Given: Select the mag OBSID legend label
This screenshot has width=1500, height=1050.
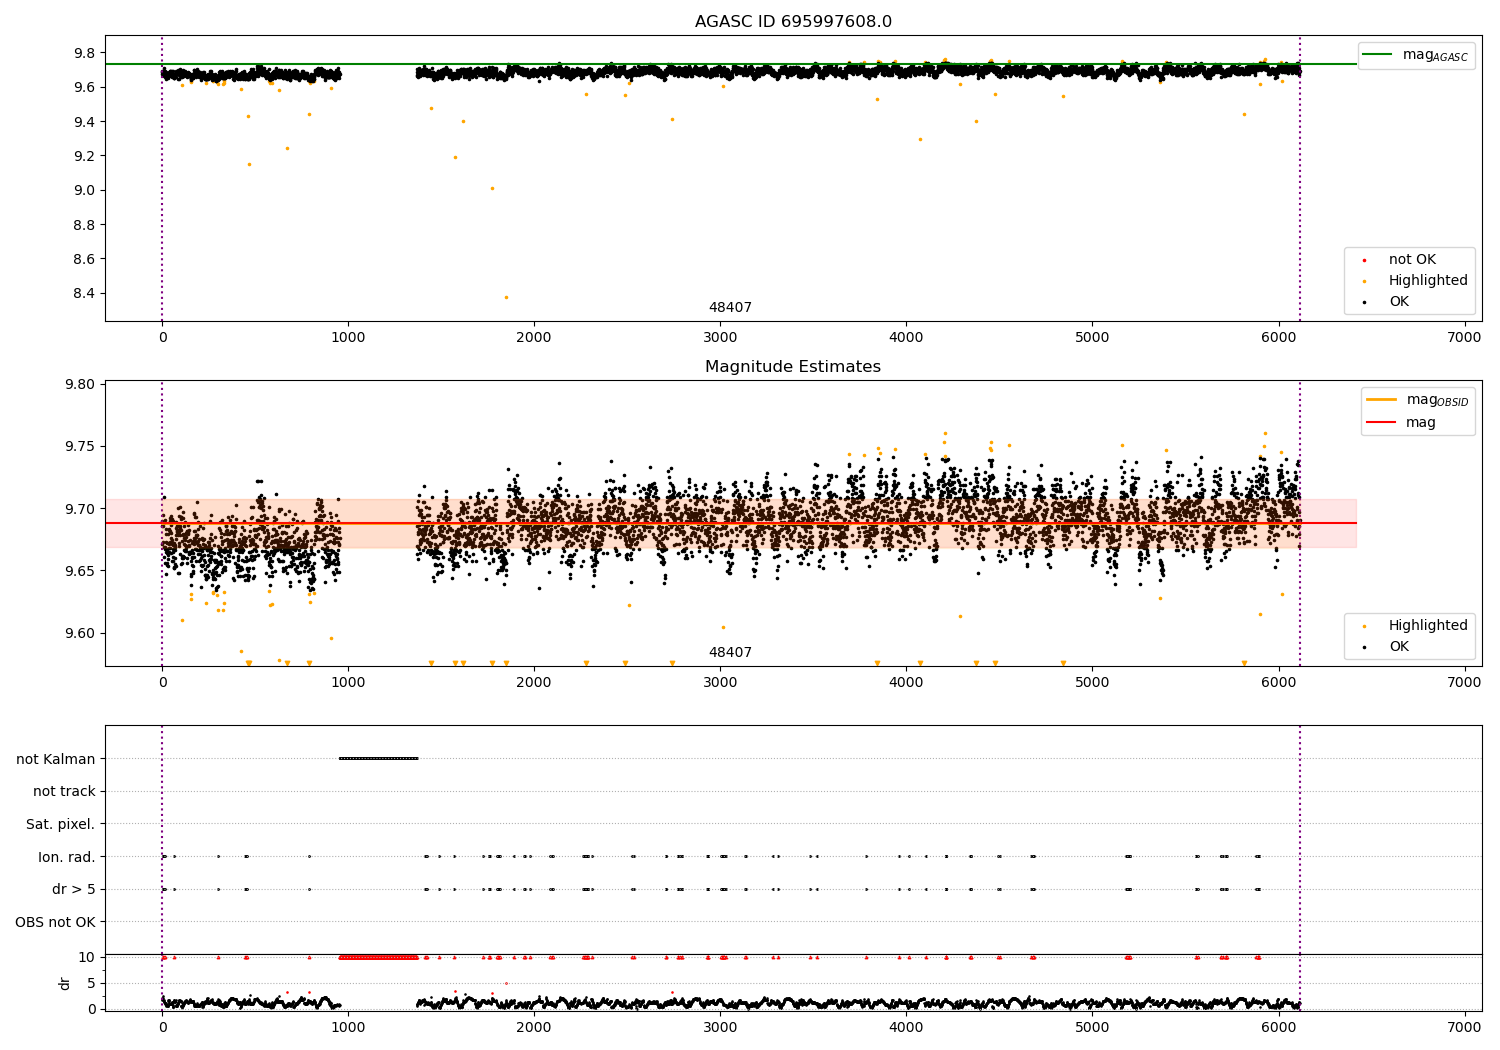Looking at the screenshot, I should [x=1438, y=400].
